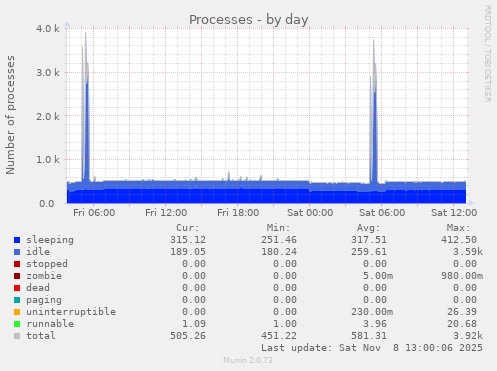This screenshot has width=497, height=371.
Task: Click the 'Sat 00:00' x-axis label
Action: click(310, 213)
